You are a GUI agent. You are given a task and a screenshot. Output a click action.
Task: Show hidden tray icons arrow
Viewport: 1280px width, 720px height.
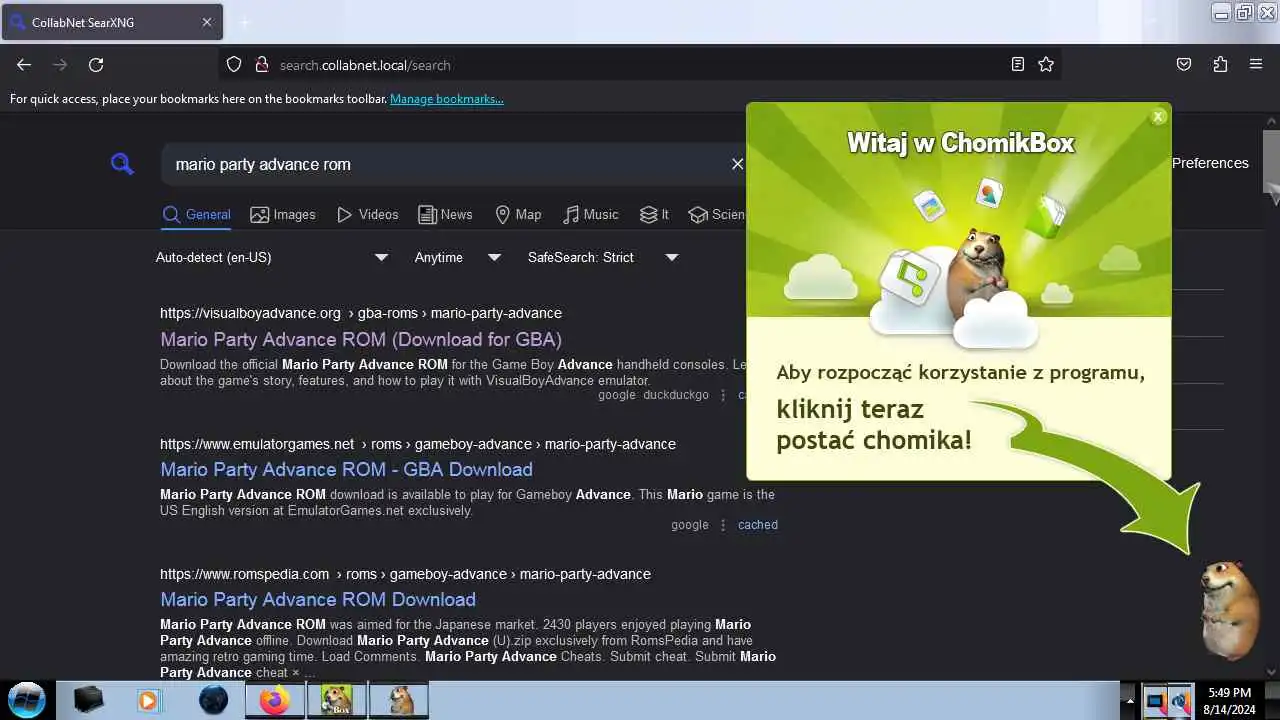[1129, 701]
